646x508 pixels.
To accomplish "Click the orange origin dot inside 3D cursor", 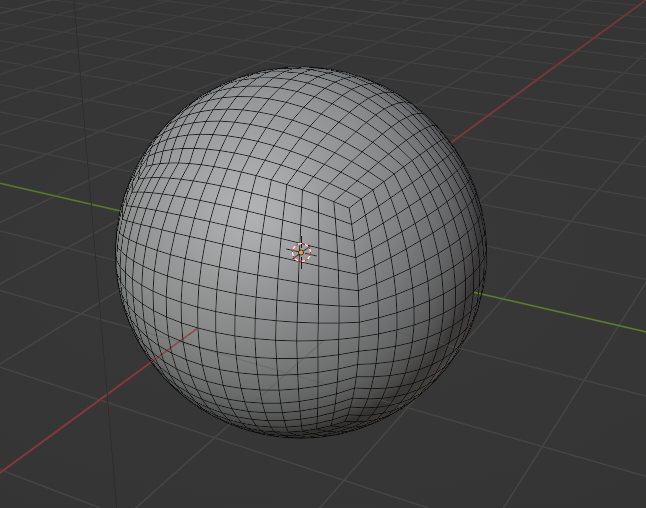I will [x=301, y=253].
